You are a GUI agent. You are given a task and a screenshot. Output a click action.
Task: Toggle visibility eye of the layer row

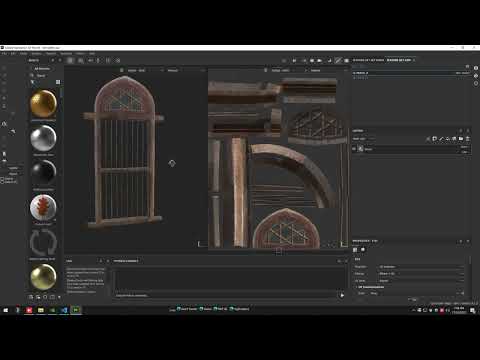tap(354, 149)
